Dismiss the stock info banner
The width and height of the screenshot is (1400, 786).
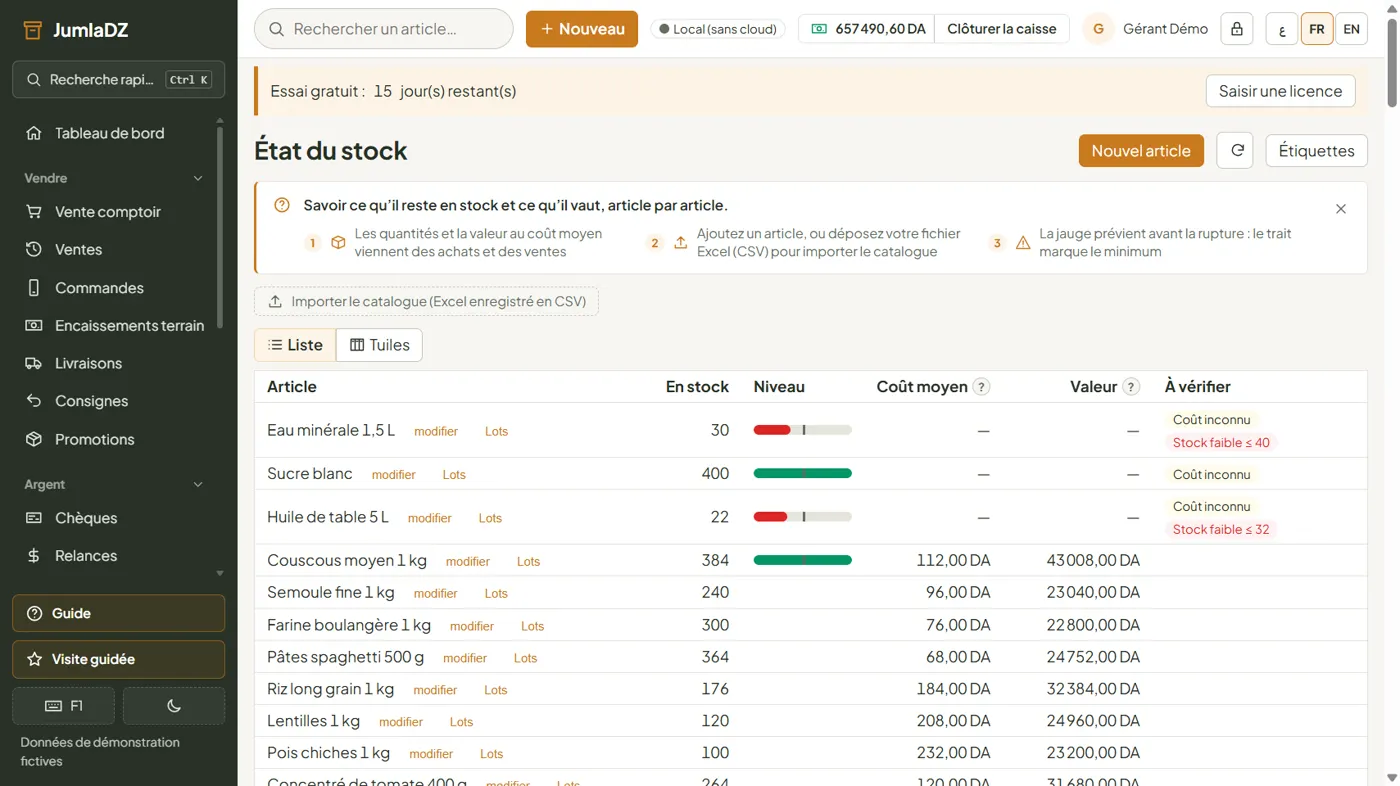click(1341, 209)
